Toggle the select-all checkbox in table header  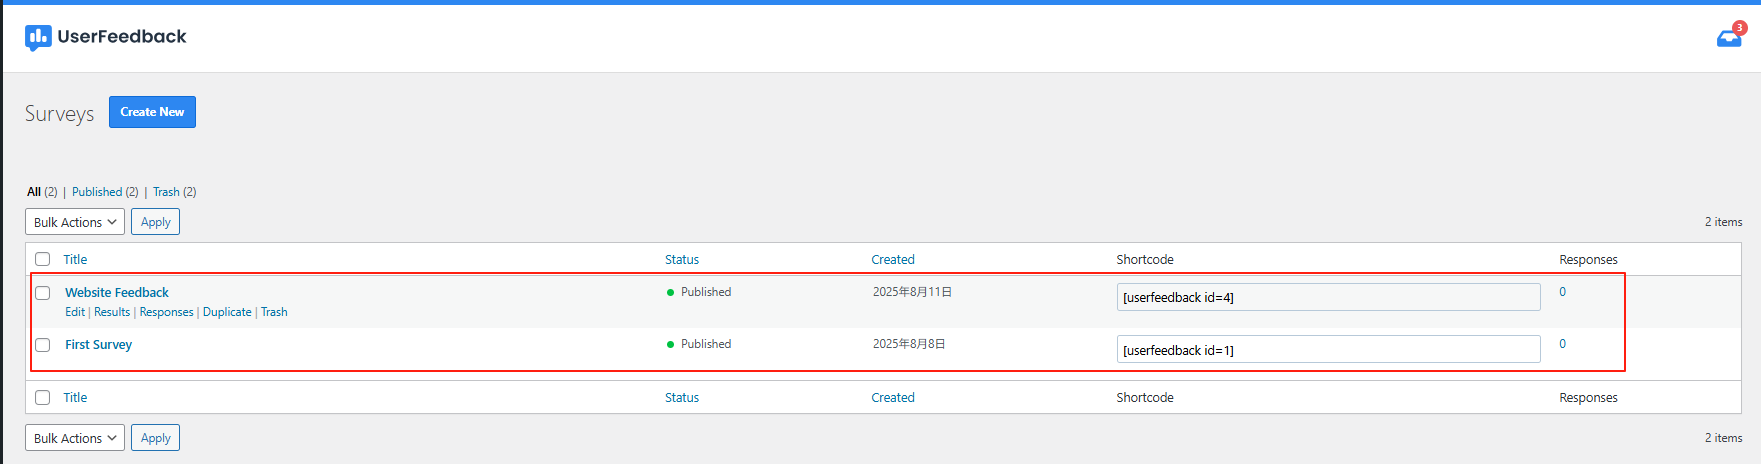[x=43, y=259]
